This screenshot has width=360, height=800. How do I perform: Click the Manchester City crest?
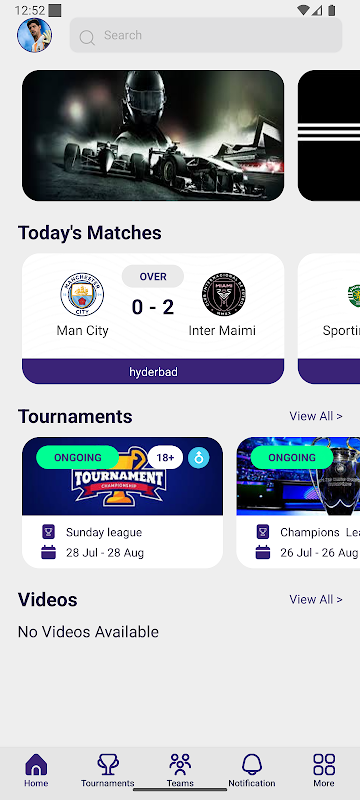pyautogui.click(x=82, y=294)
